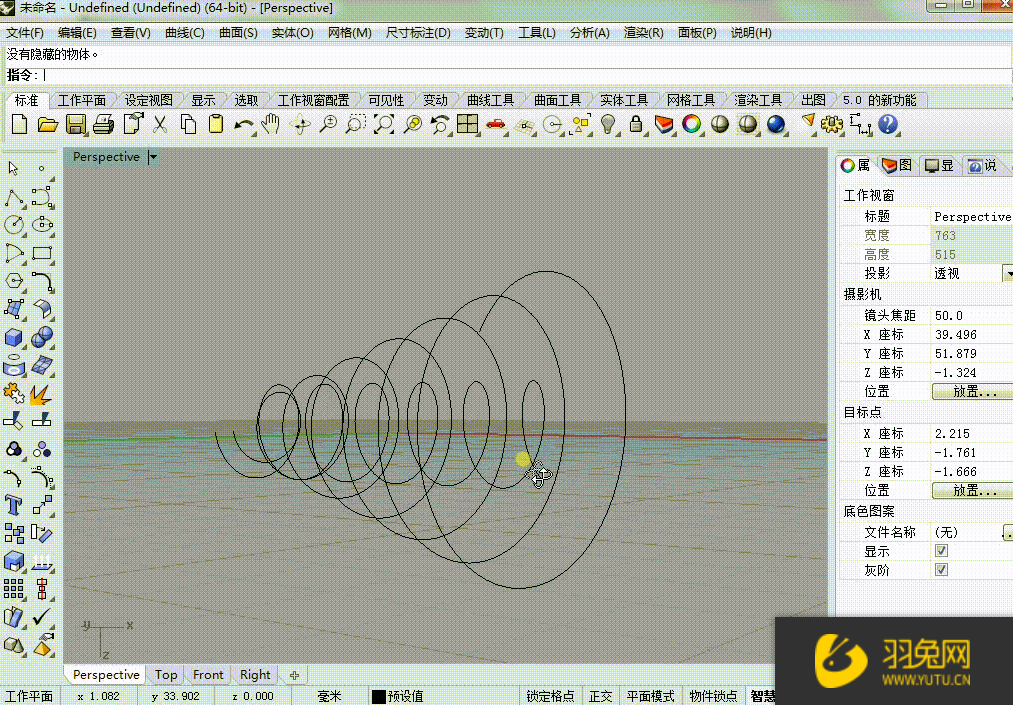The width and height of the screenshot is (1013, 705).
Task: Switch to the 工作平面 toolbar tab
Action: coord(82,100)
